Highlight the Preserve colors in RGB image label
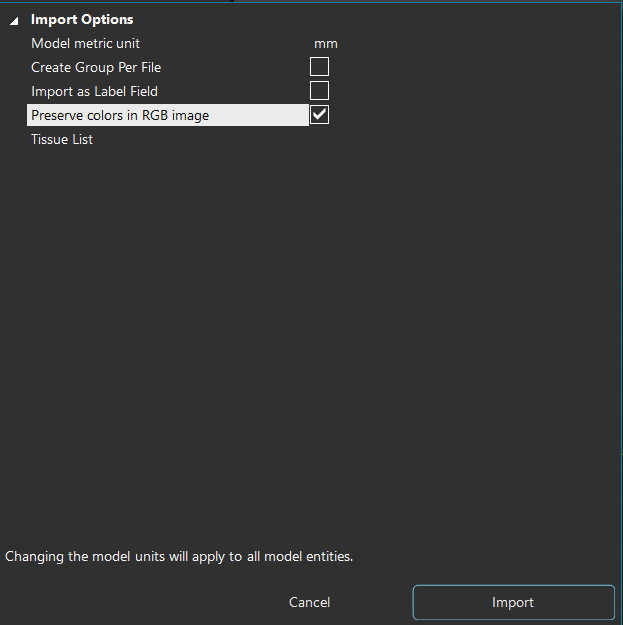 click(x=120, y=115)
